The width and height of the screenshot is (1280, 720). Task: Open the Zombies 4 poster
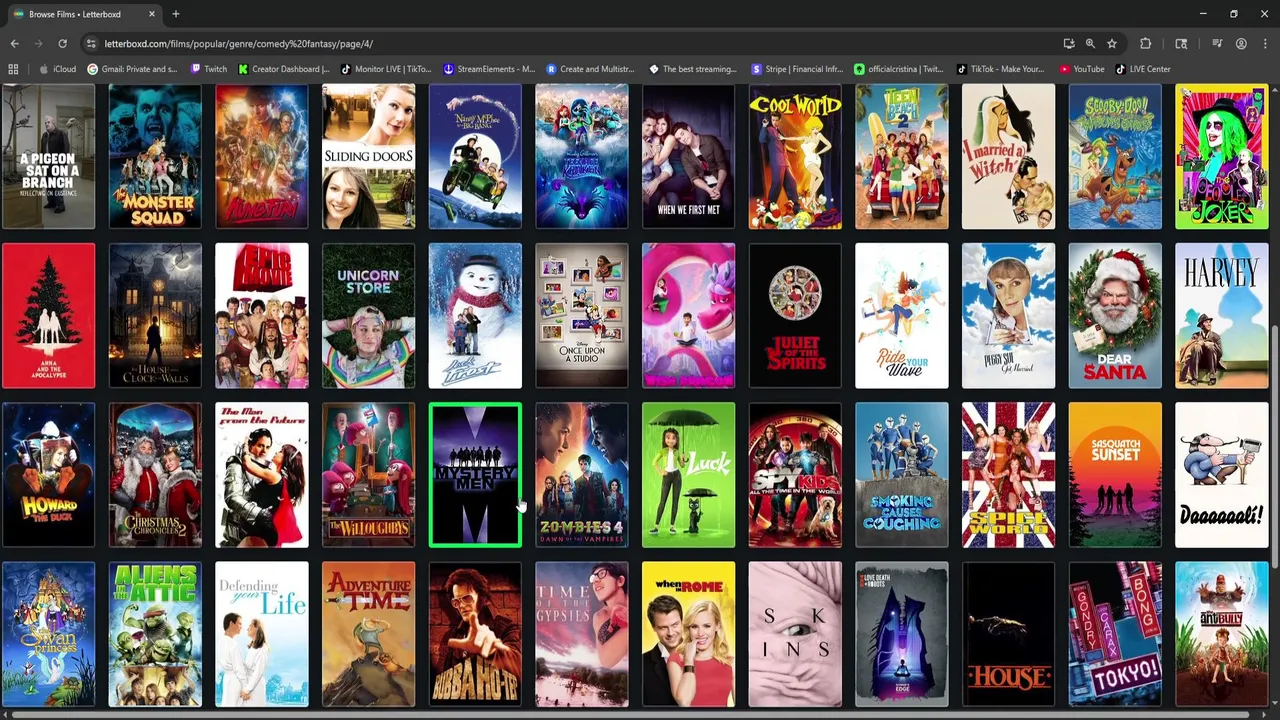tap(582, 475)
